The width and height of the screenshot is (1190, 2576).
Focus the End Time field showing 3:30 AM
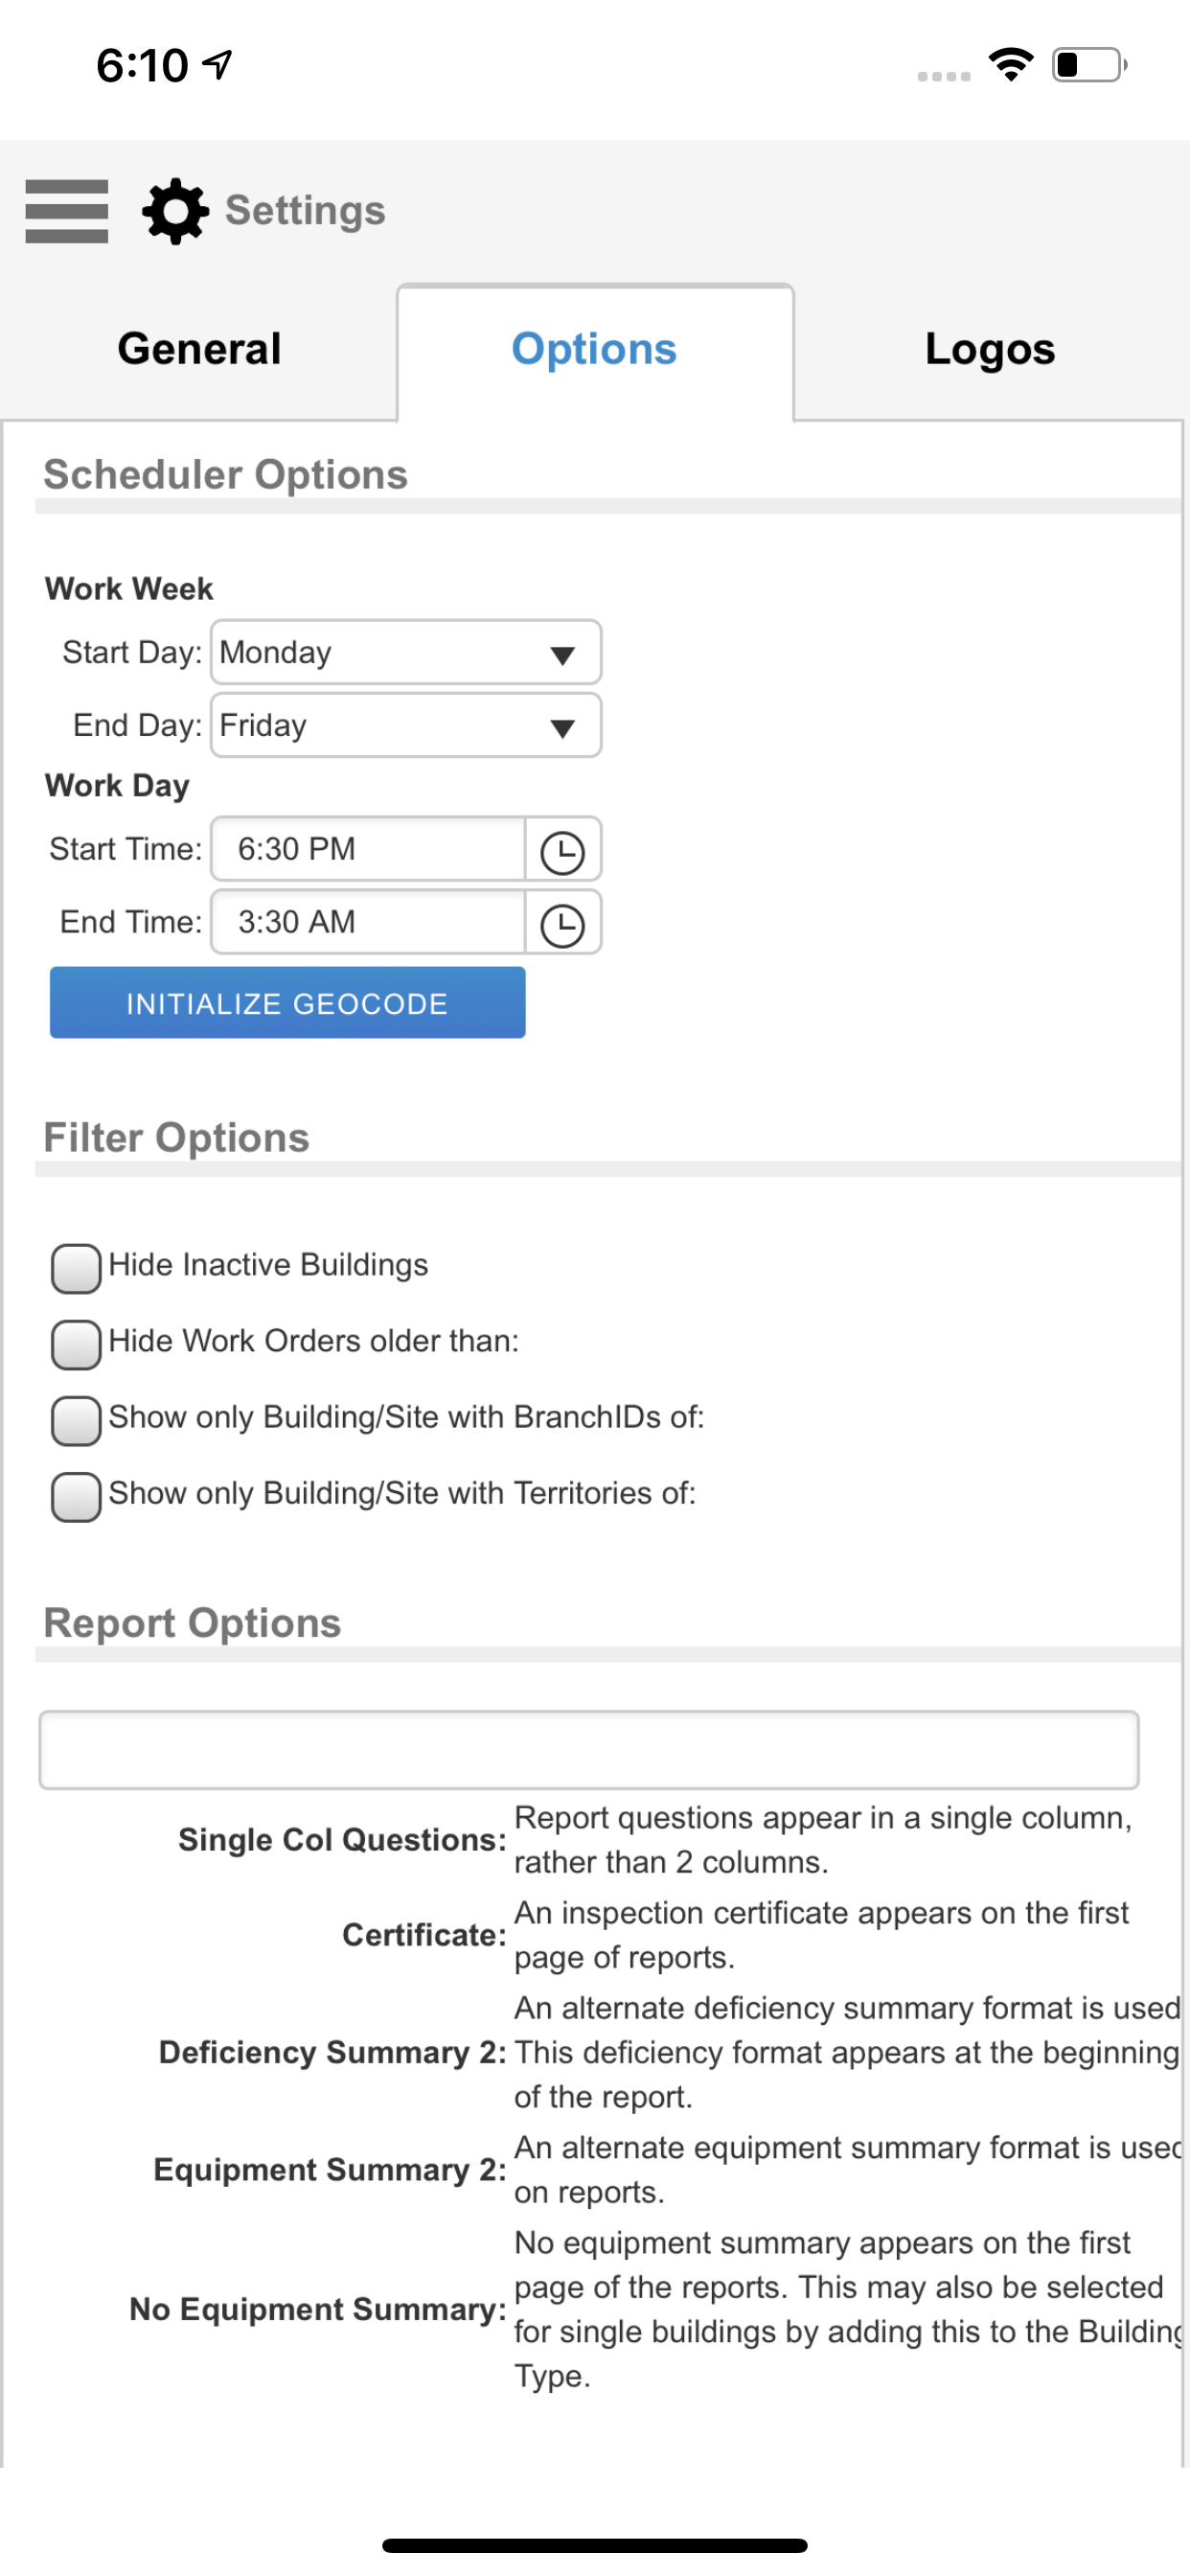(368, 923)
